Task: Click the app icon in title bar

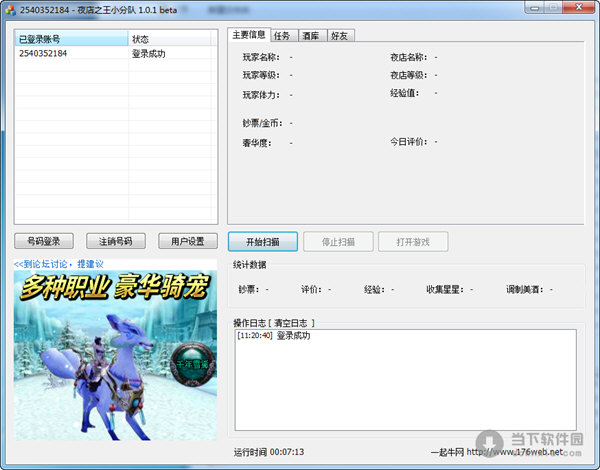Action: (11, 10)
